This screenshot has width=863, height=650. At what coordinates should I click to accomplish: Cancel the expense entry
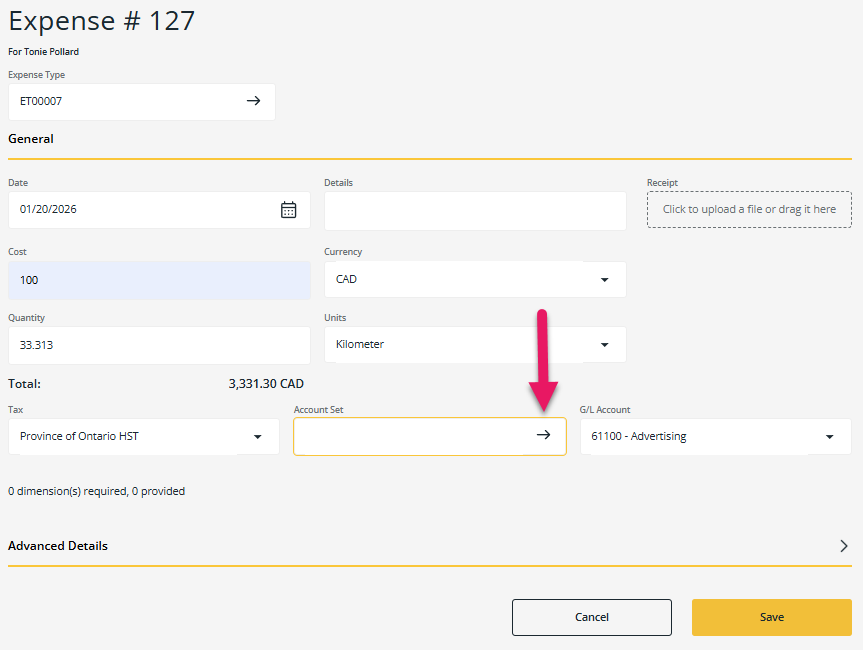pos(591,617)
